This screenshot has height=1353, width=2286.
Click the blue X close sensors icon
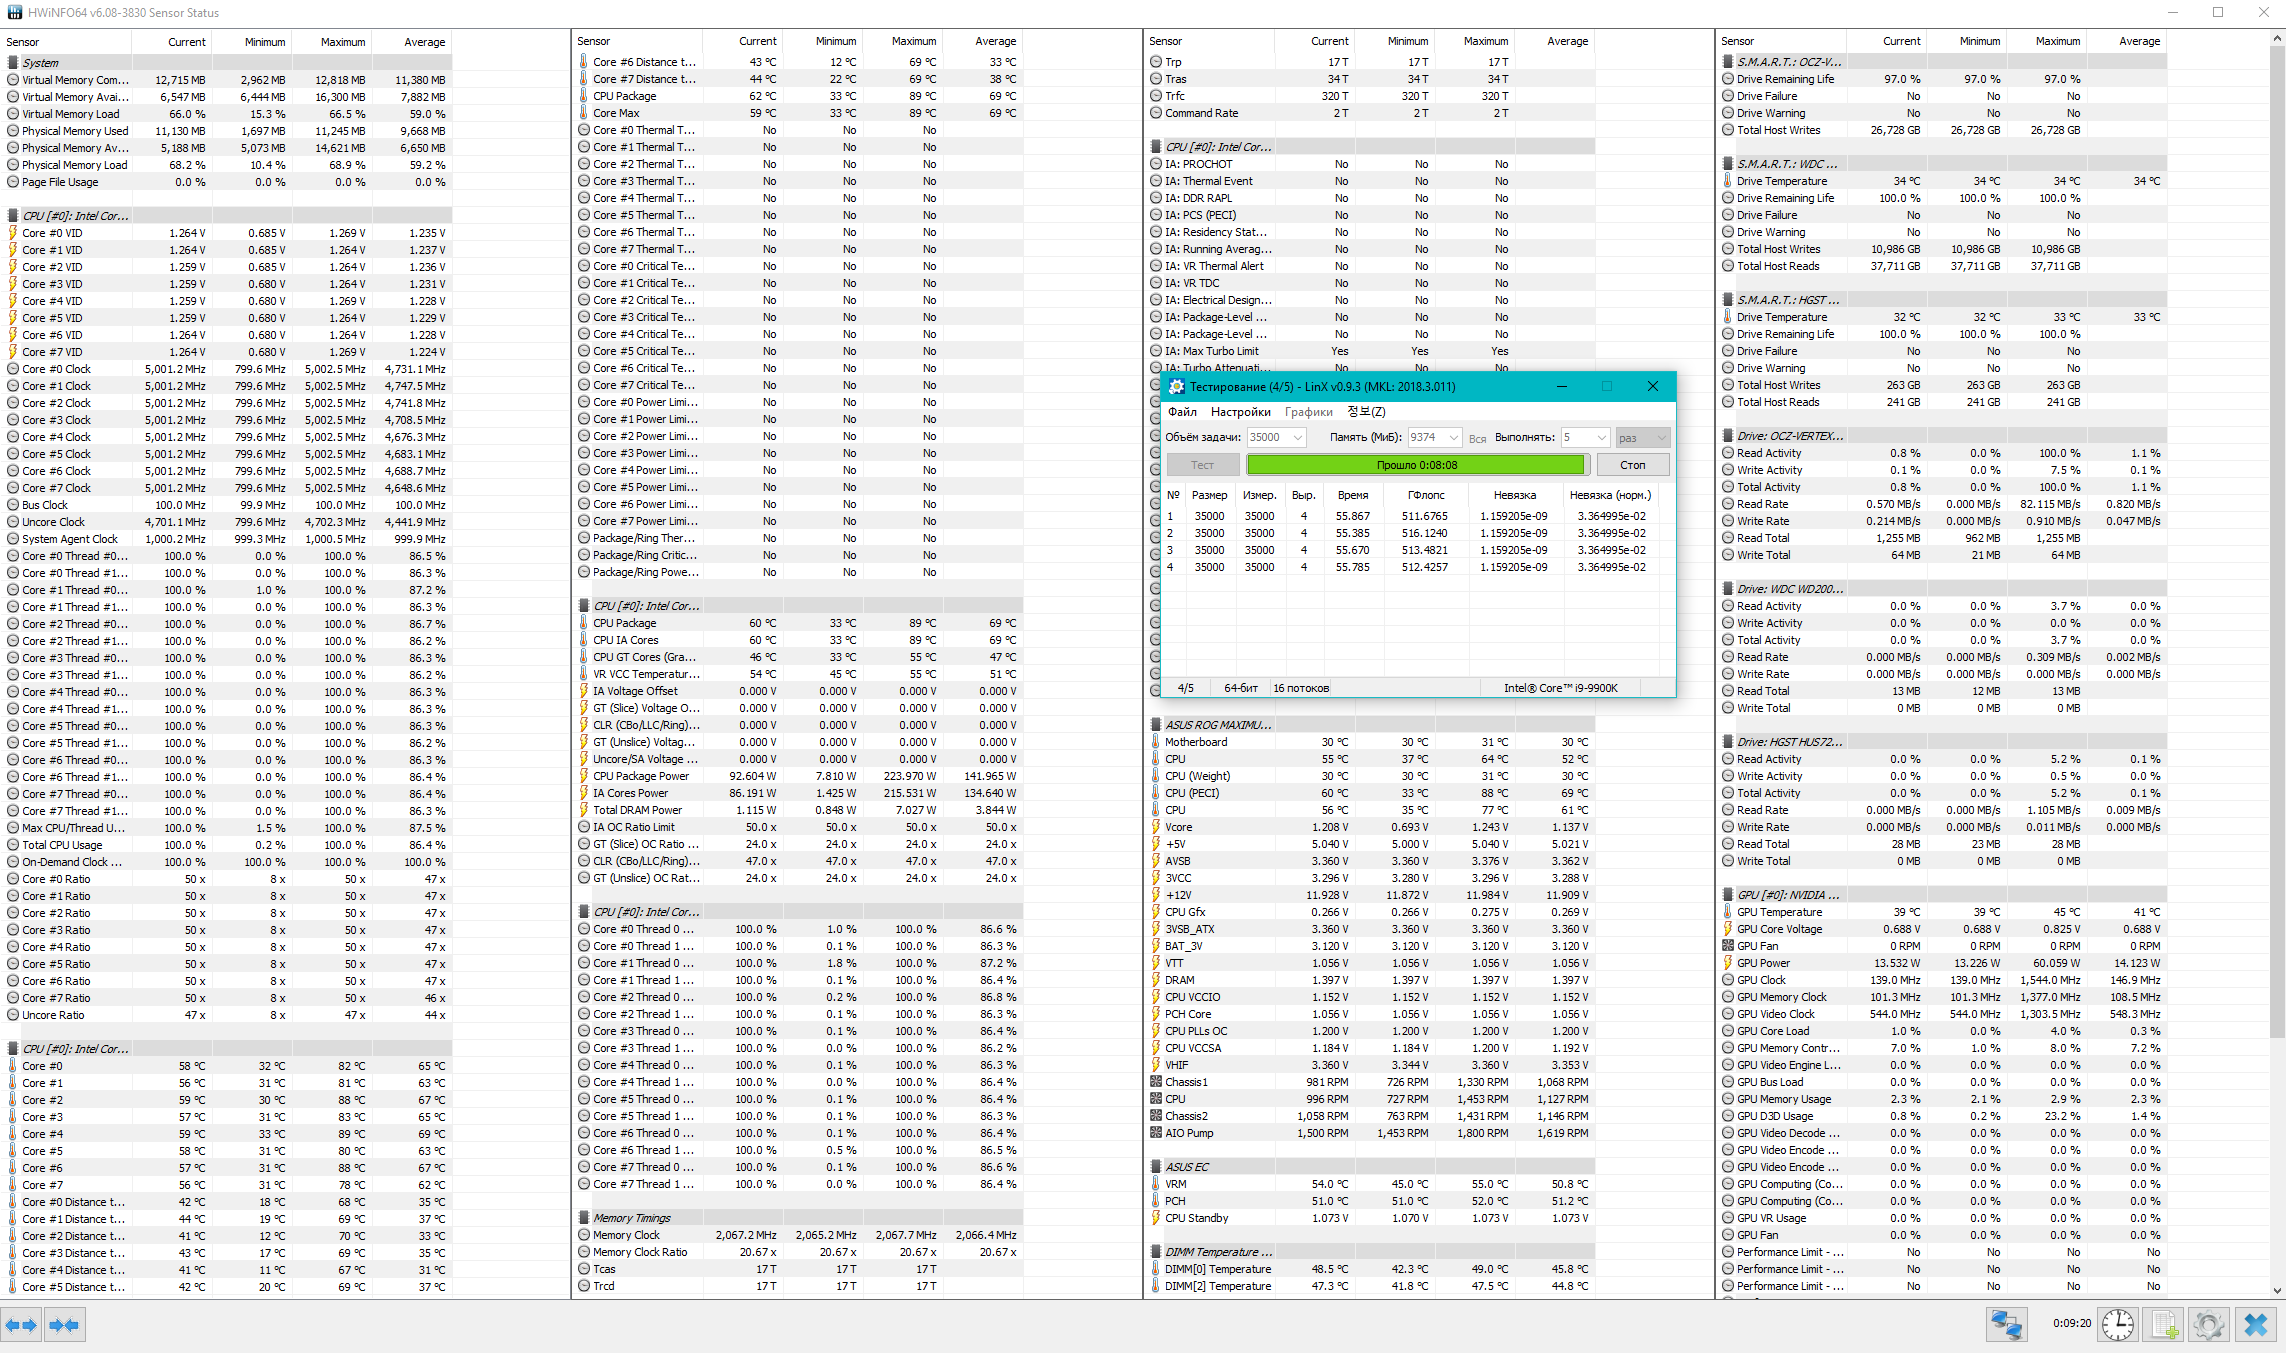[2255, 1325]
